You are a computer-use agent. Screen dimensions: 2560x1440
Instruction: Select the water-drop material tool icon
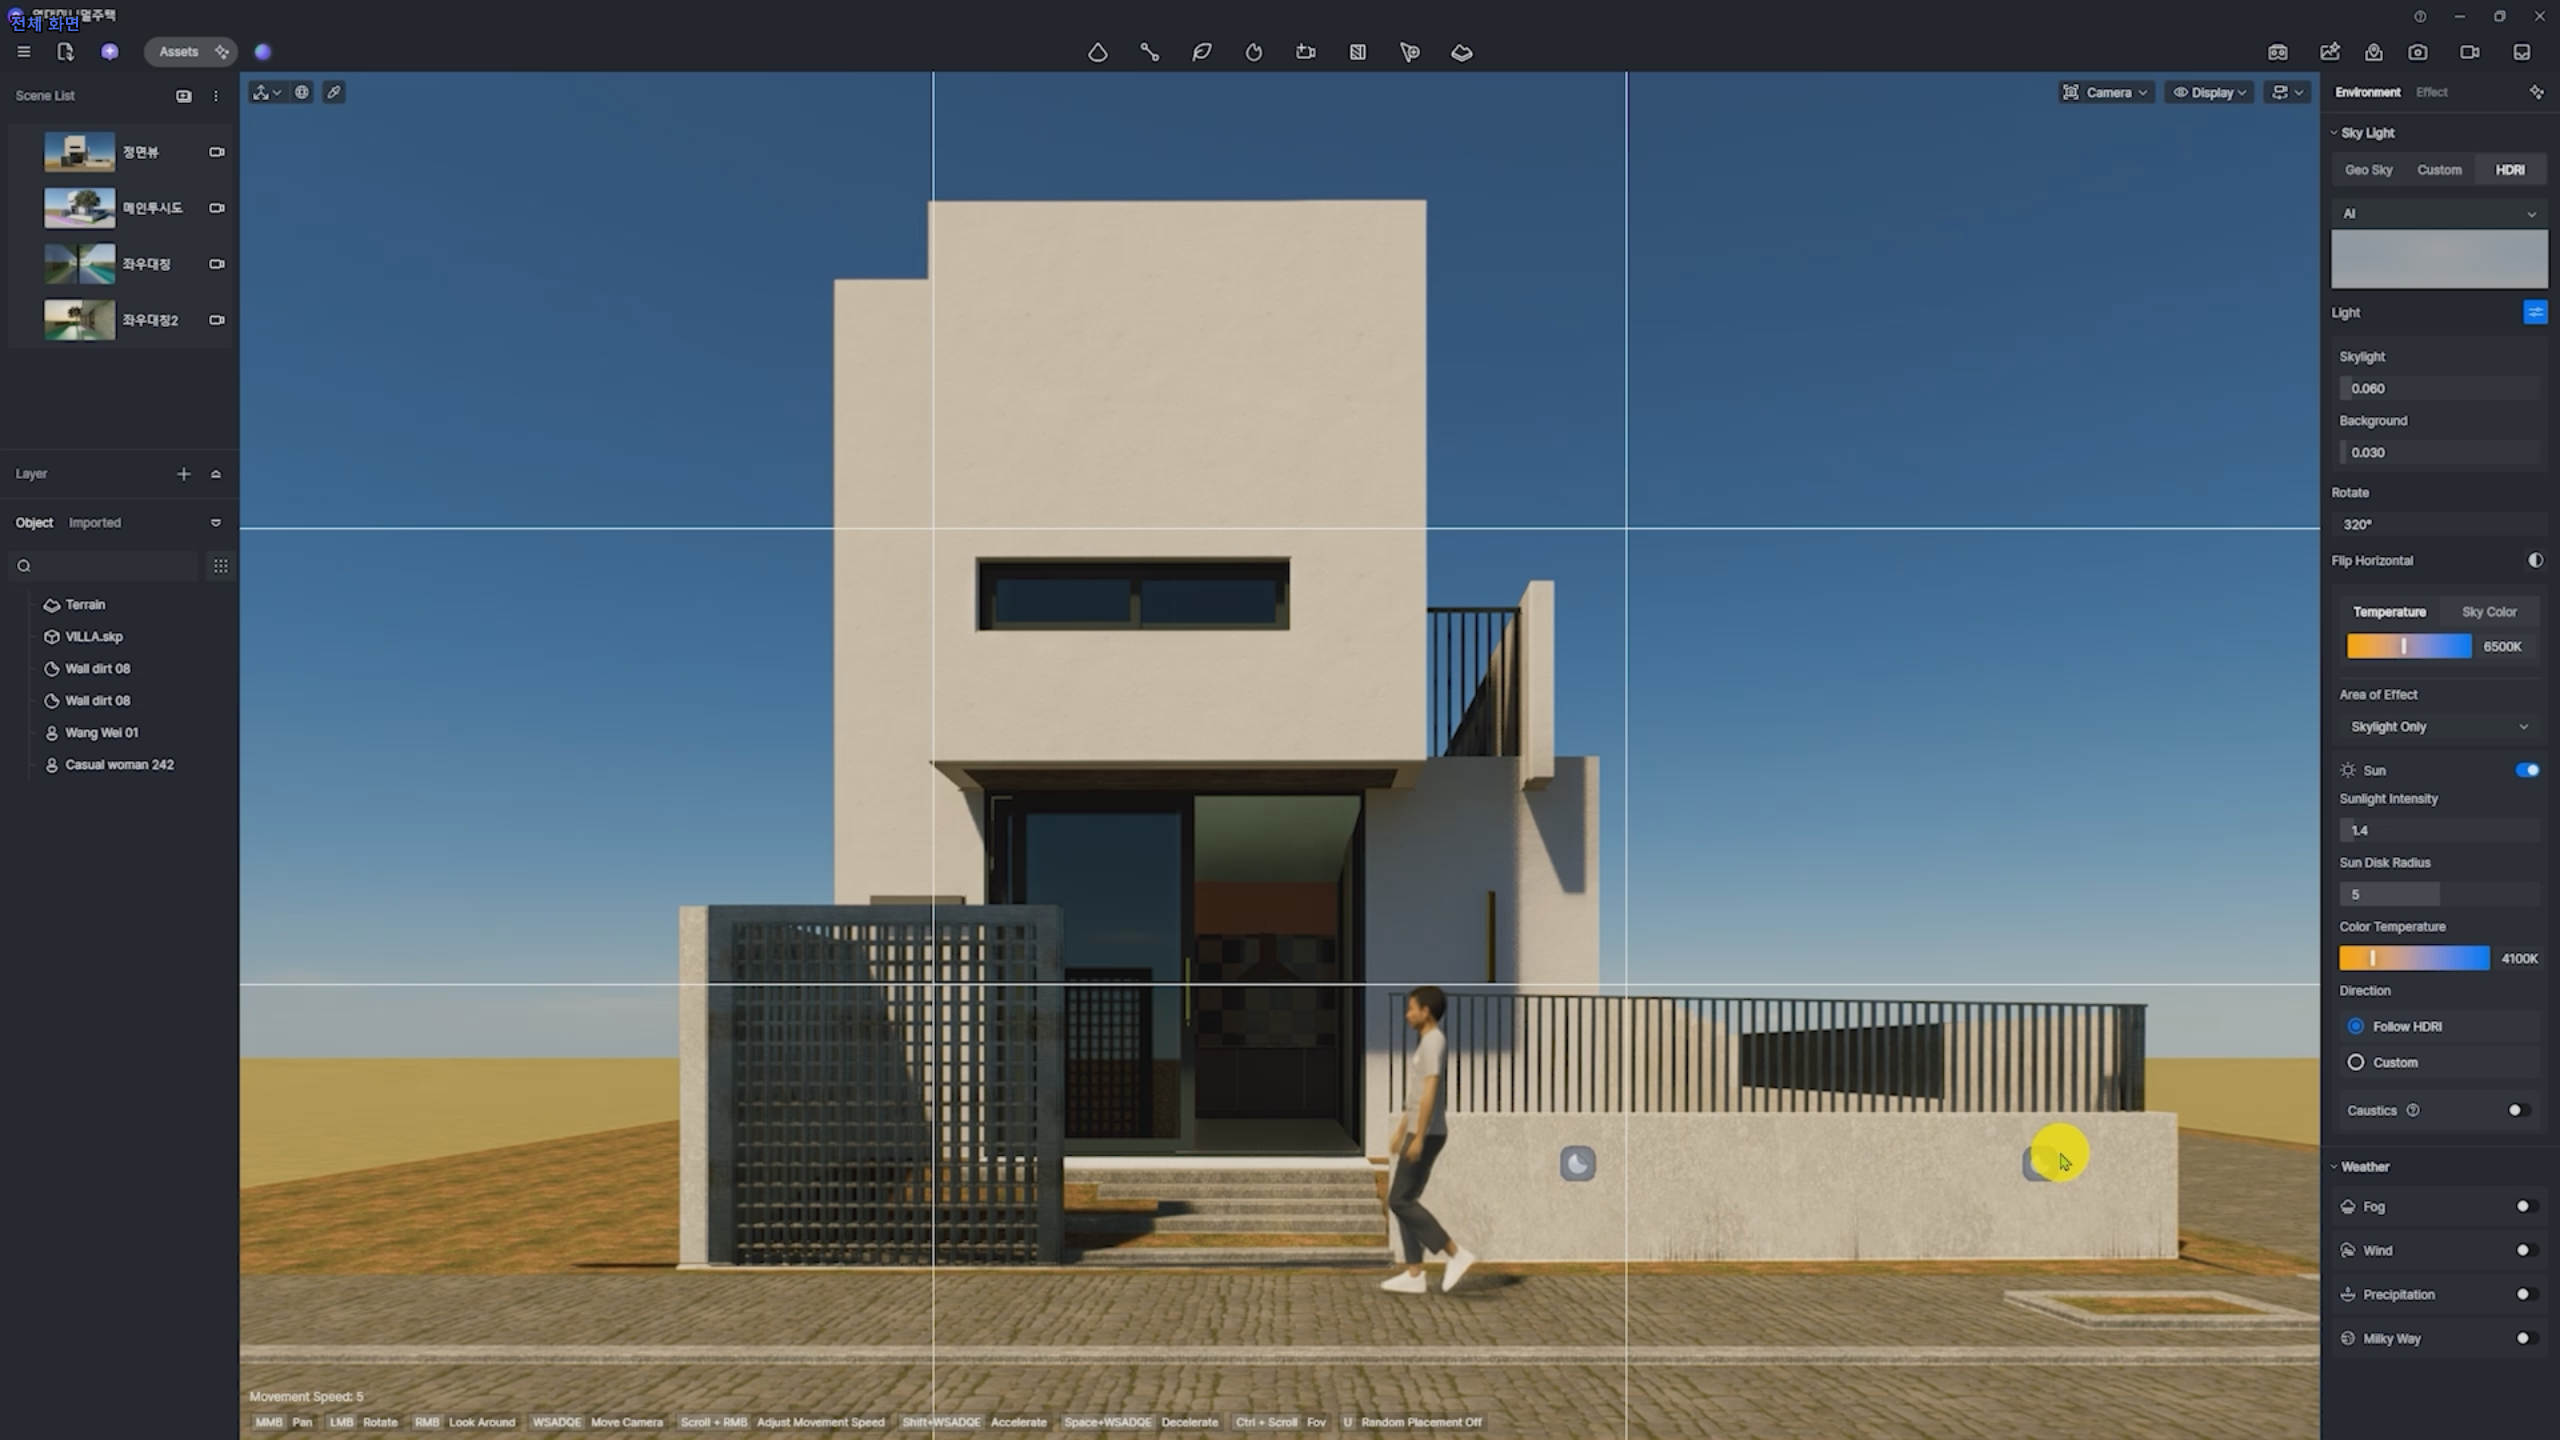pyautogui.click(x=1098, y=52)
